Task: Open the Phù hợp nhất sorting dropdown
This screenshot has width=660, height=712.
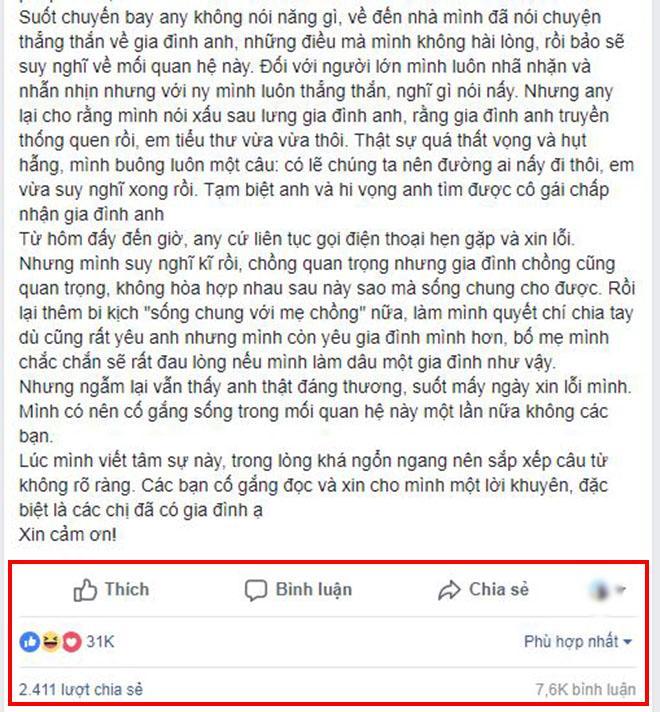Action: pos(578,642)
